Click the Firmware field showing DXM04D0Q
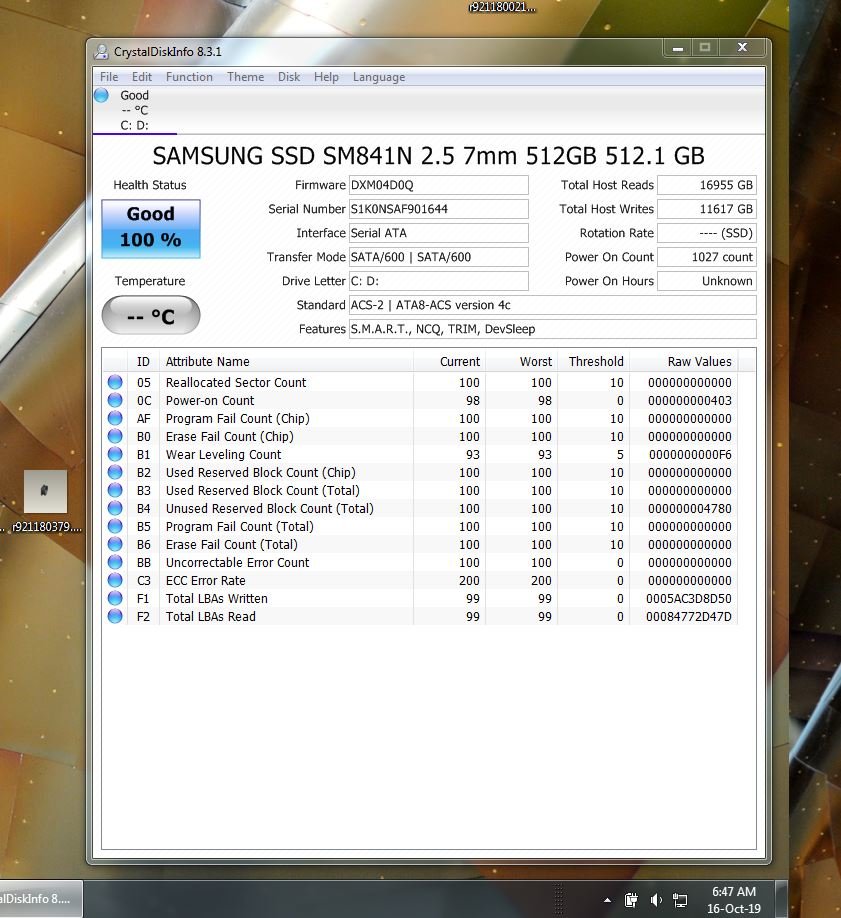The width and height of the screenshot is (841, 918). click(x=438, y=185)
